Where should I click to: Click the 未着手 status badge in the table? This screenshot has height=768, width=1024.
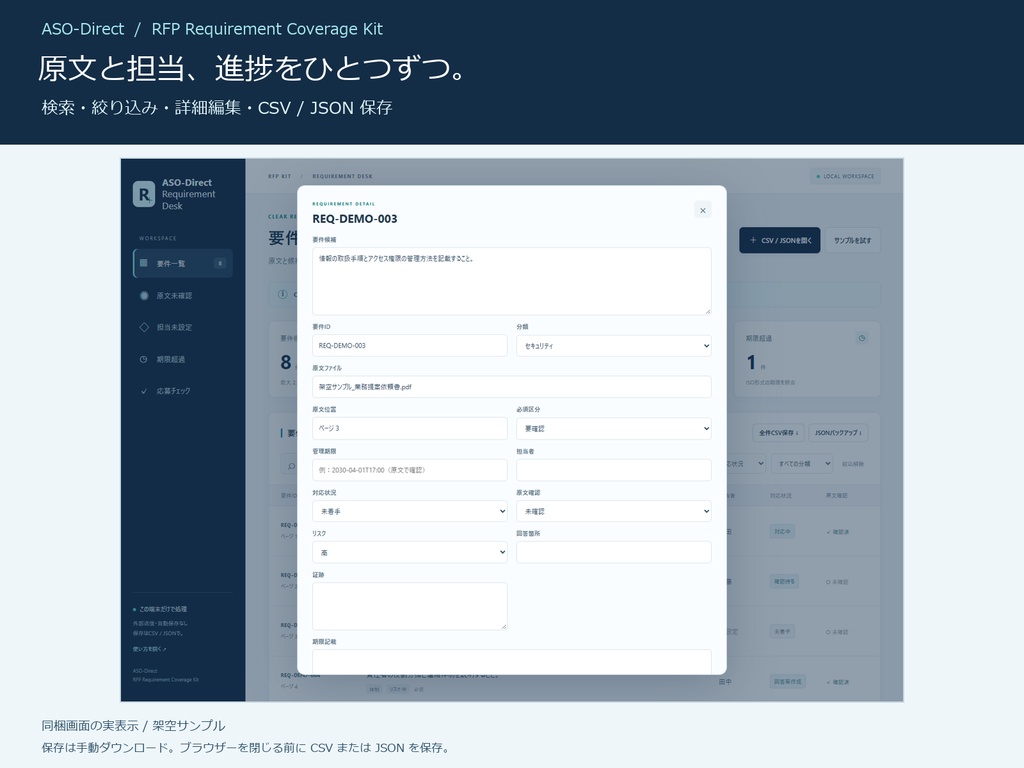coord(782,632)
